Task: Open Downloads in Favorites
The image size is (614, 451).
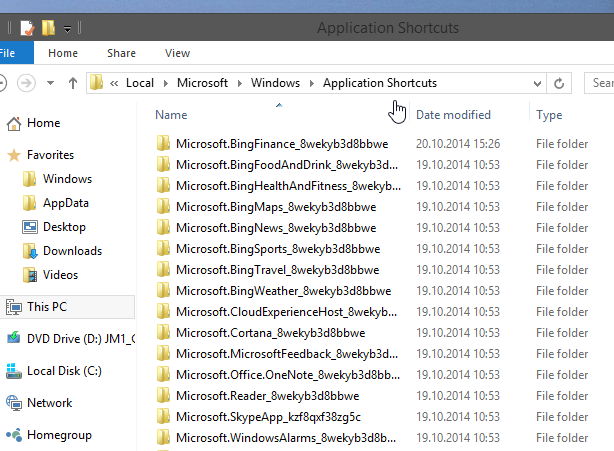Action: click(72, 251)
